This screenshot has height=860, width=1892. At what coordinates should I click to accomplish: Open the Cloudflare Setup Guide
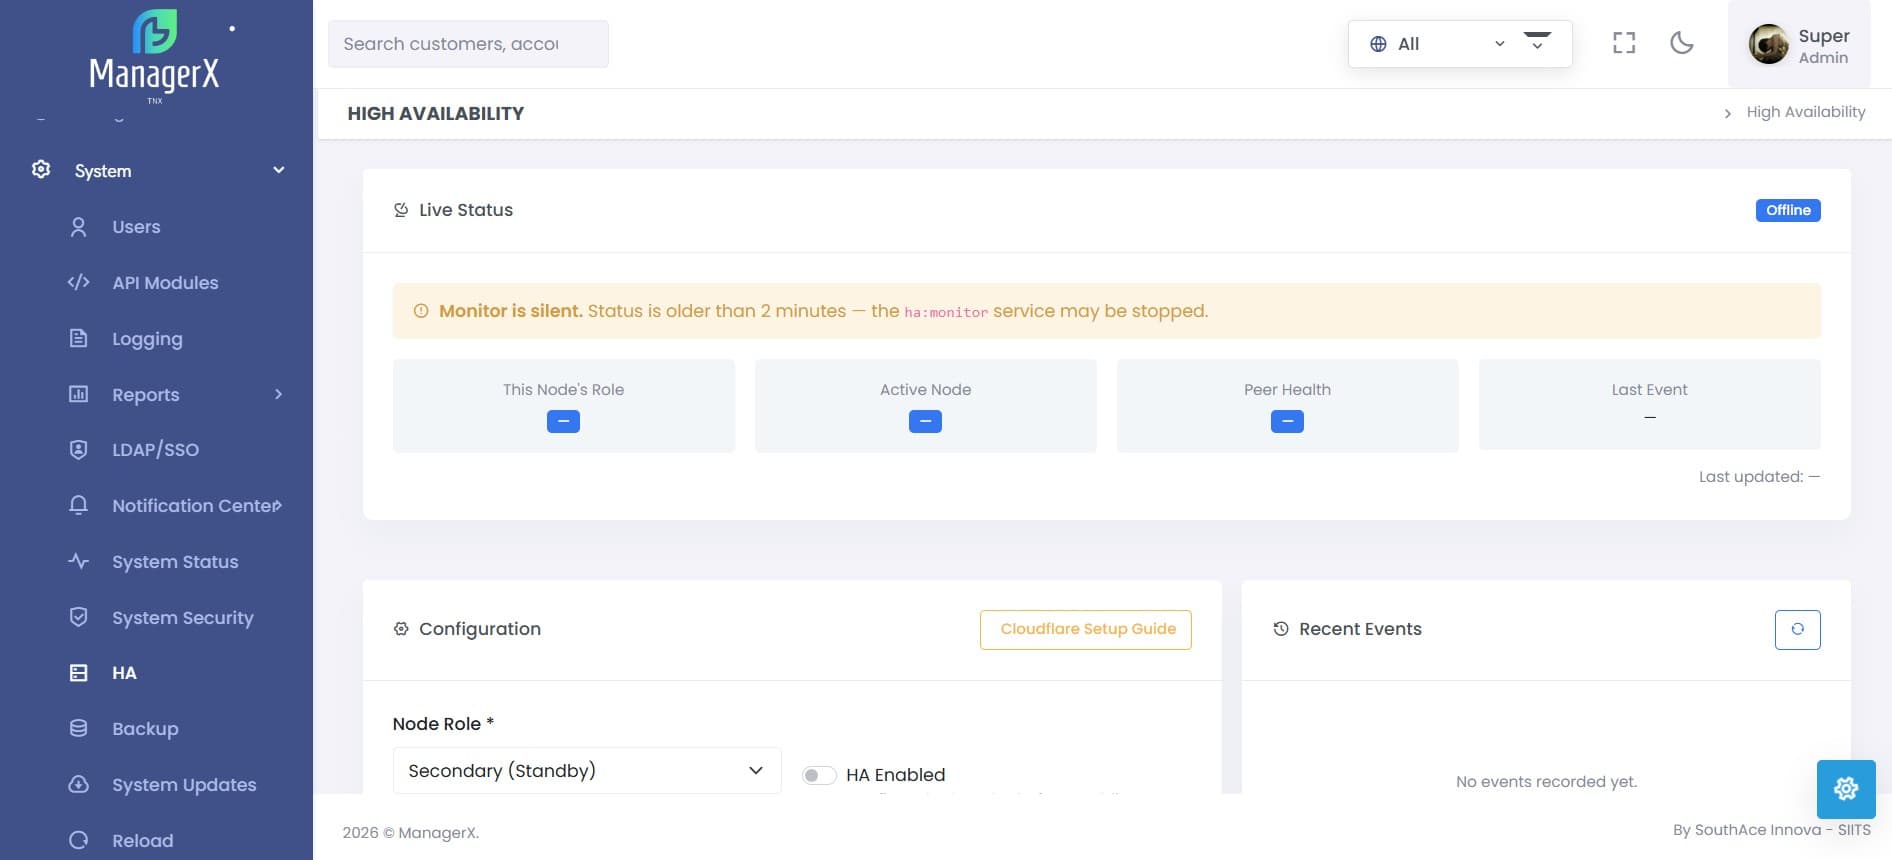pos(1086,629)
